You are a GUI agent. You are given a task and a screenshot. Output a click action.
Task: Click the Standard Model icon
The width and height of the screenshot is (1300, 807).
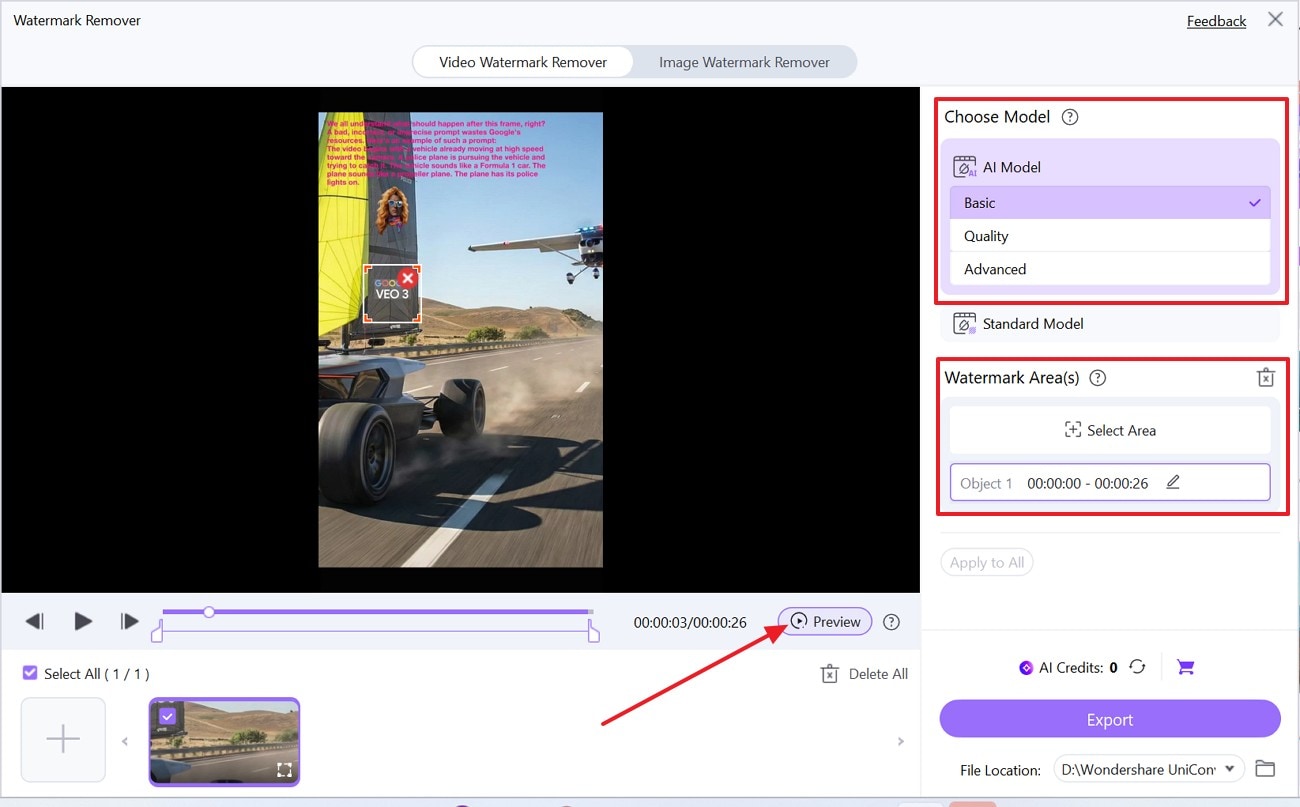pos(965,323)
